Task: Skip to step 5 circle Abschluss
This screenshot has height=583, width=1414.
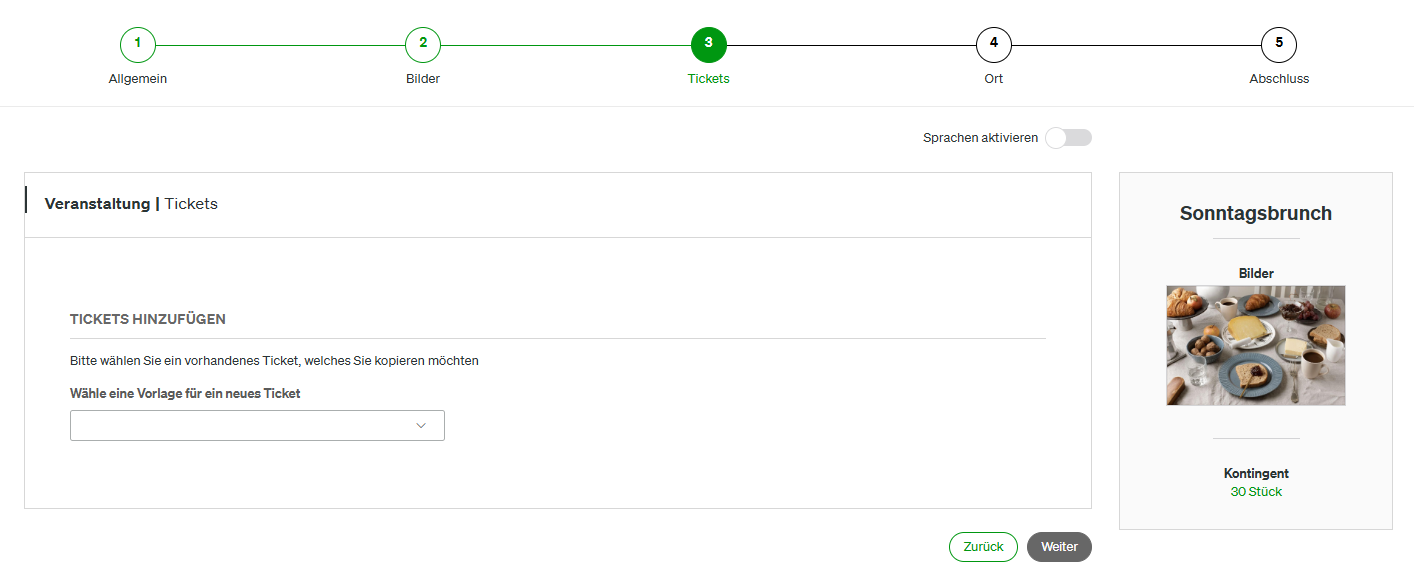Action: [x=1279, y=45]
